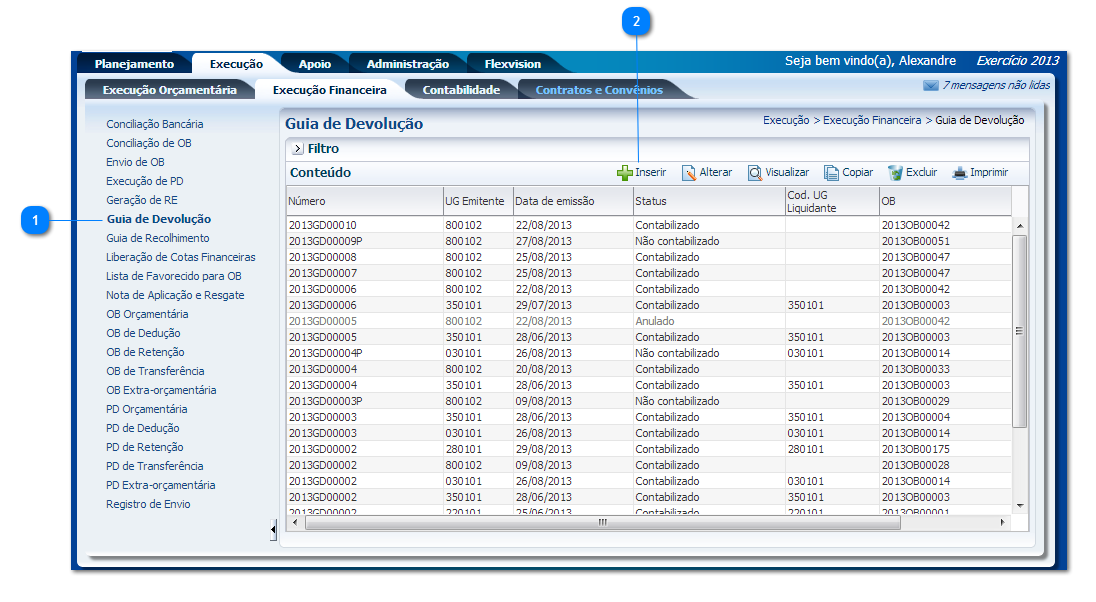The height and width of the screenshot is (602, 1096).
Task: Click the Copiar documents icon
Action: (x=831, y=173)
